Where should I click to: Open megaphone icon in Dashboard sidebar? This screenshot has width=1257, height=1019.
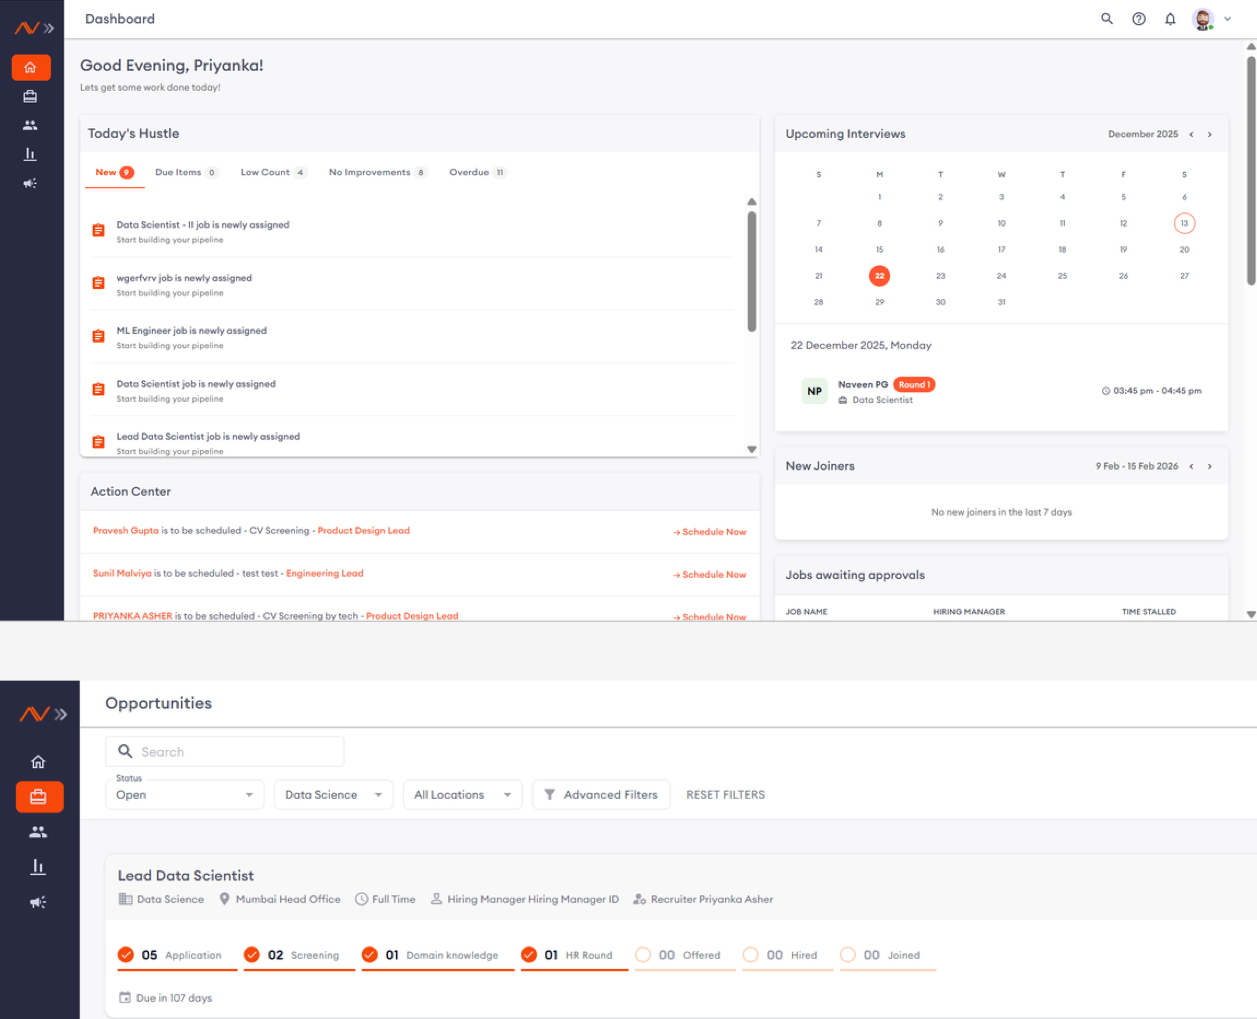coord(30,183)
